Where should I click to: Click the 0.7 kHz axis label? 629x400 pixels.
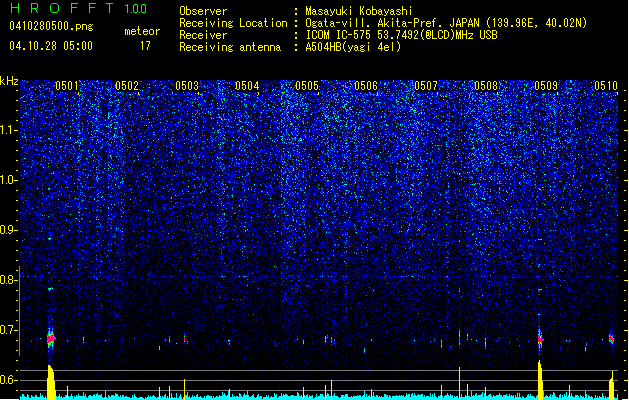tap(8, 330)
